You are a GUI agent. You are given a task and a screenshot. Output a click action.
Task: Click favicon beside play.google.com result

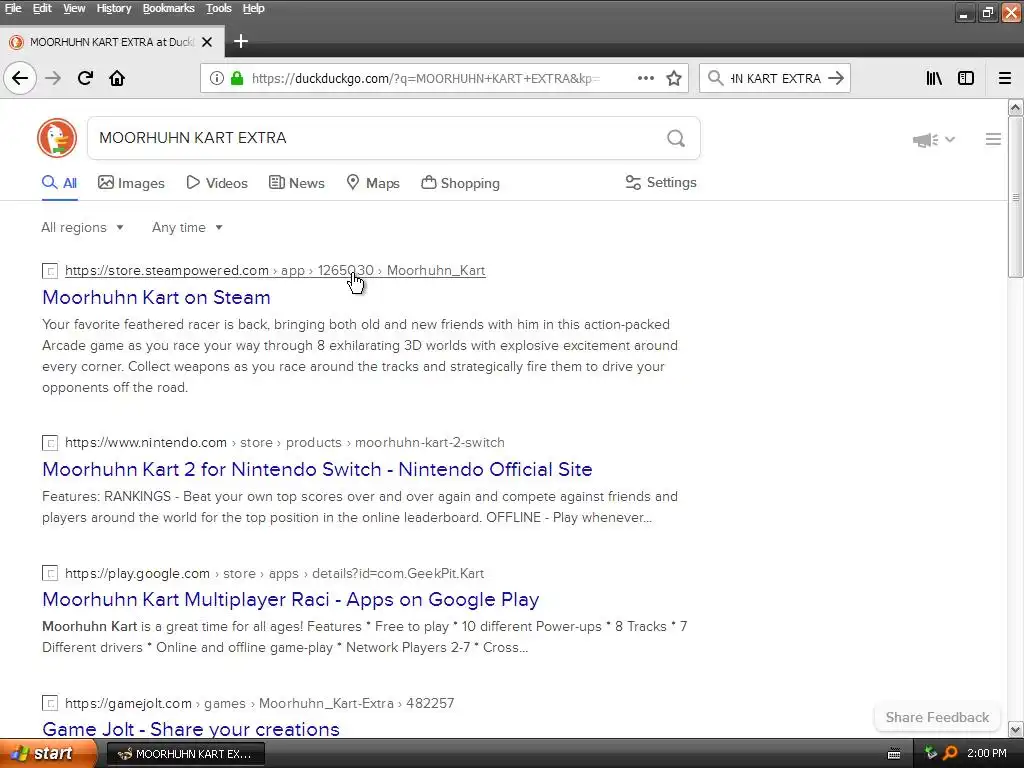50,573
